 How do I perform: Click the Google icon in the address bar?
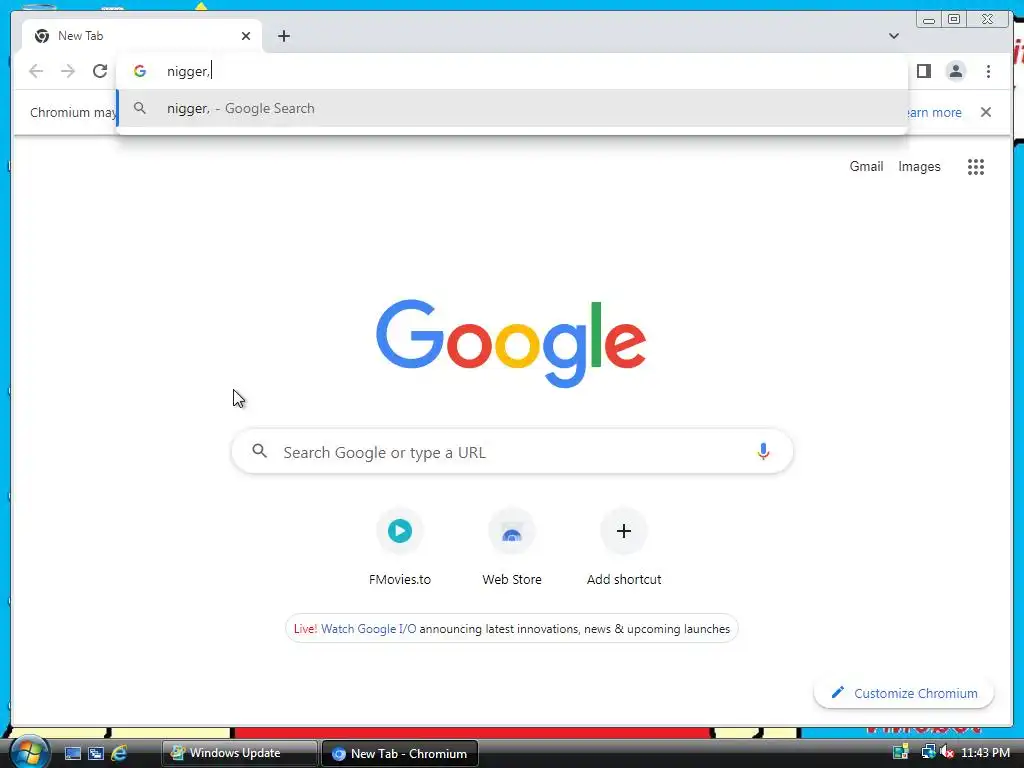pos(139,71)
